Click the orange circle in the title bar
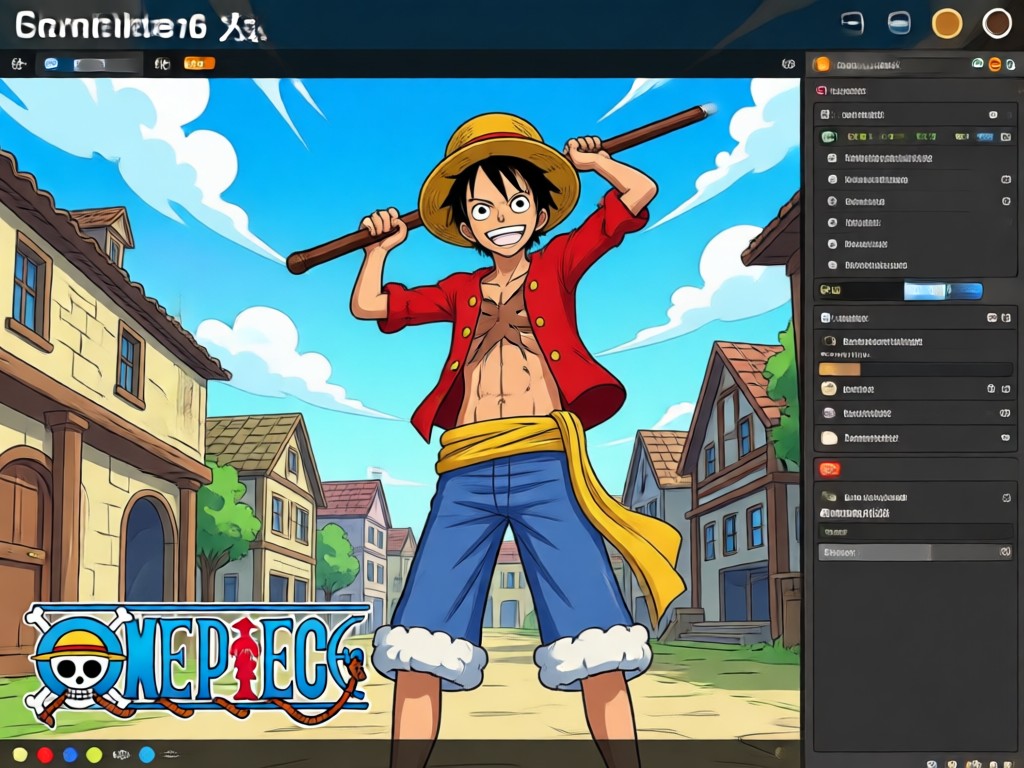This screenshot has height=768, width=1024. 946,24
